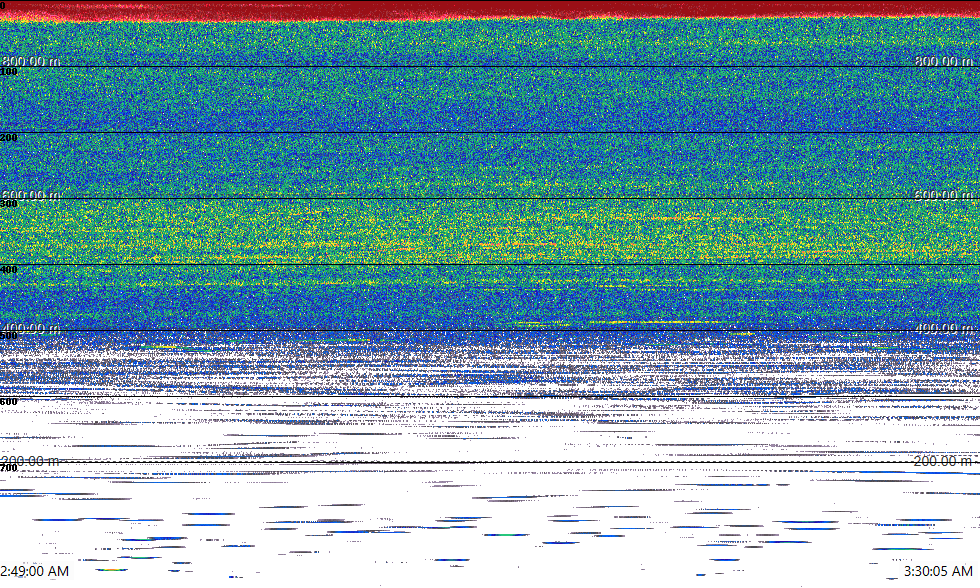Image resolution: width=980 pixels, height=588 pixels.
Task: Select the 200 depth tick label
Action: [9, 138]
